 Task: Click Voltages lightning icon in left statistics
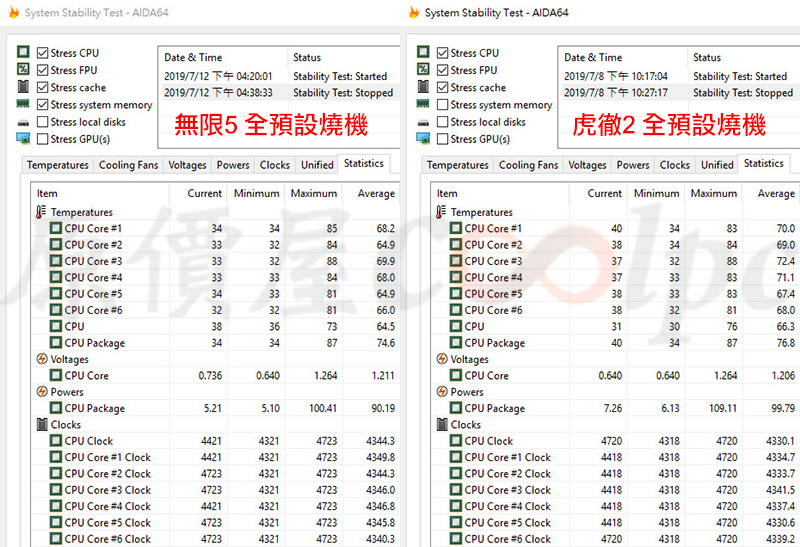tap(42, 359)
